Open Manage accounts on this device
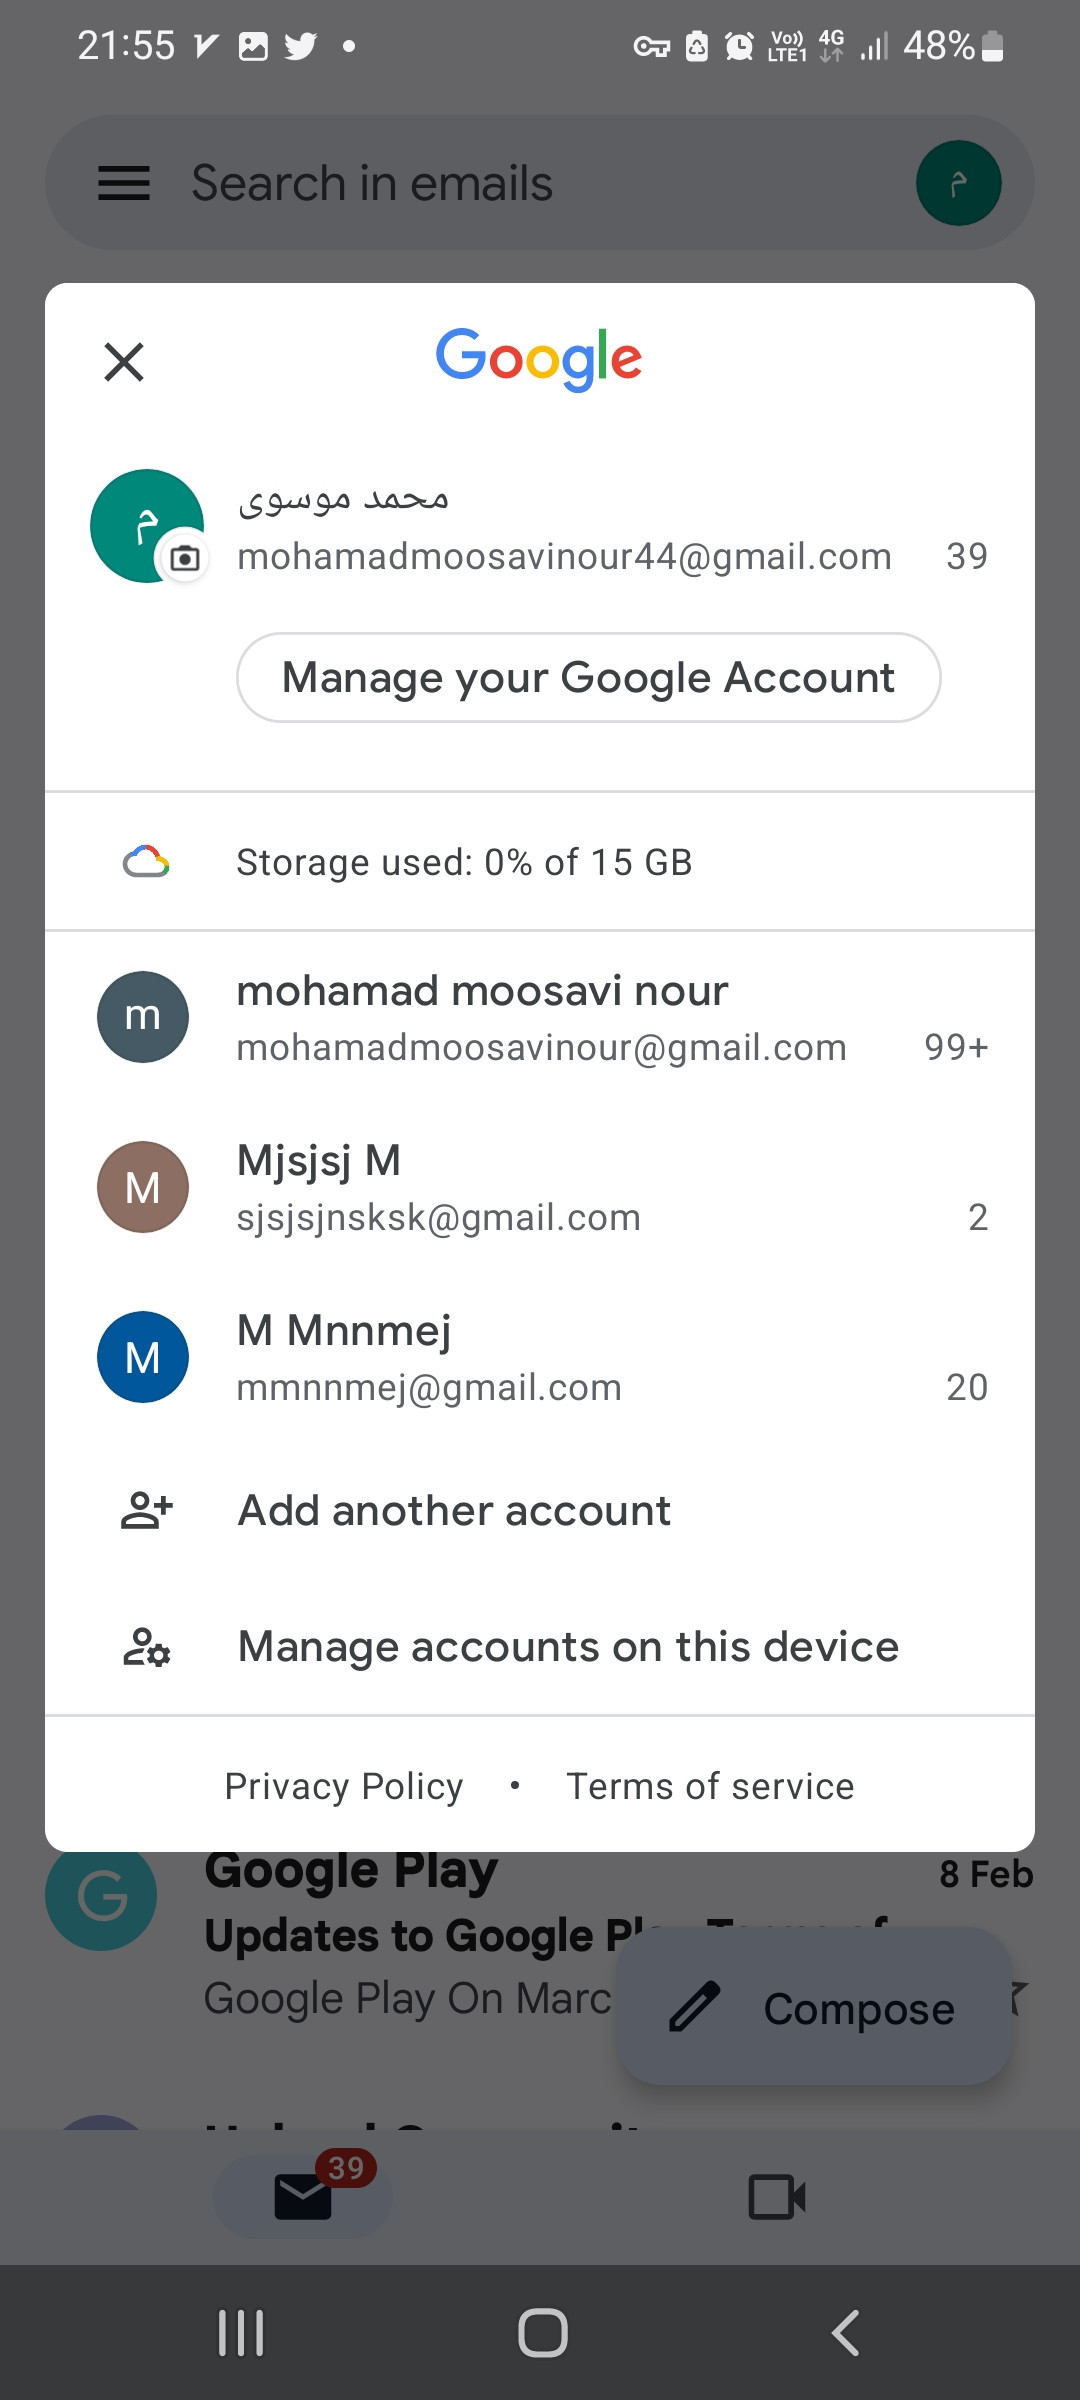Viewport: 1080px width, 2400px height. (568, 1647)
